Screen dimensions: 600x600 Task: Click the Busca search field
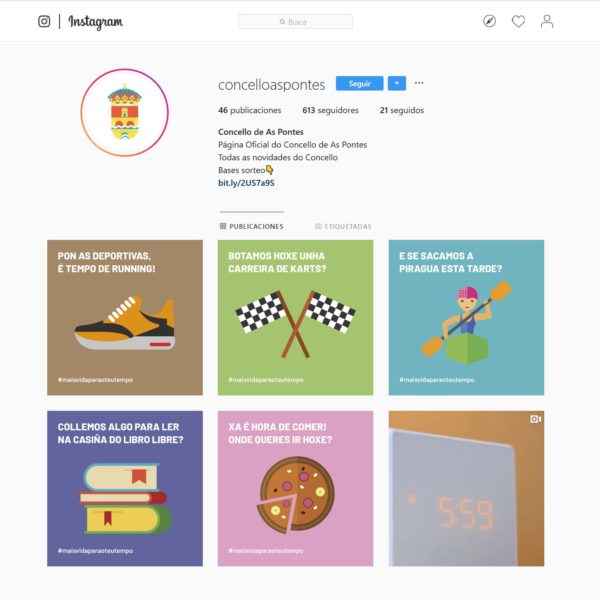[x=295, y=22]
